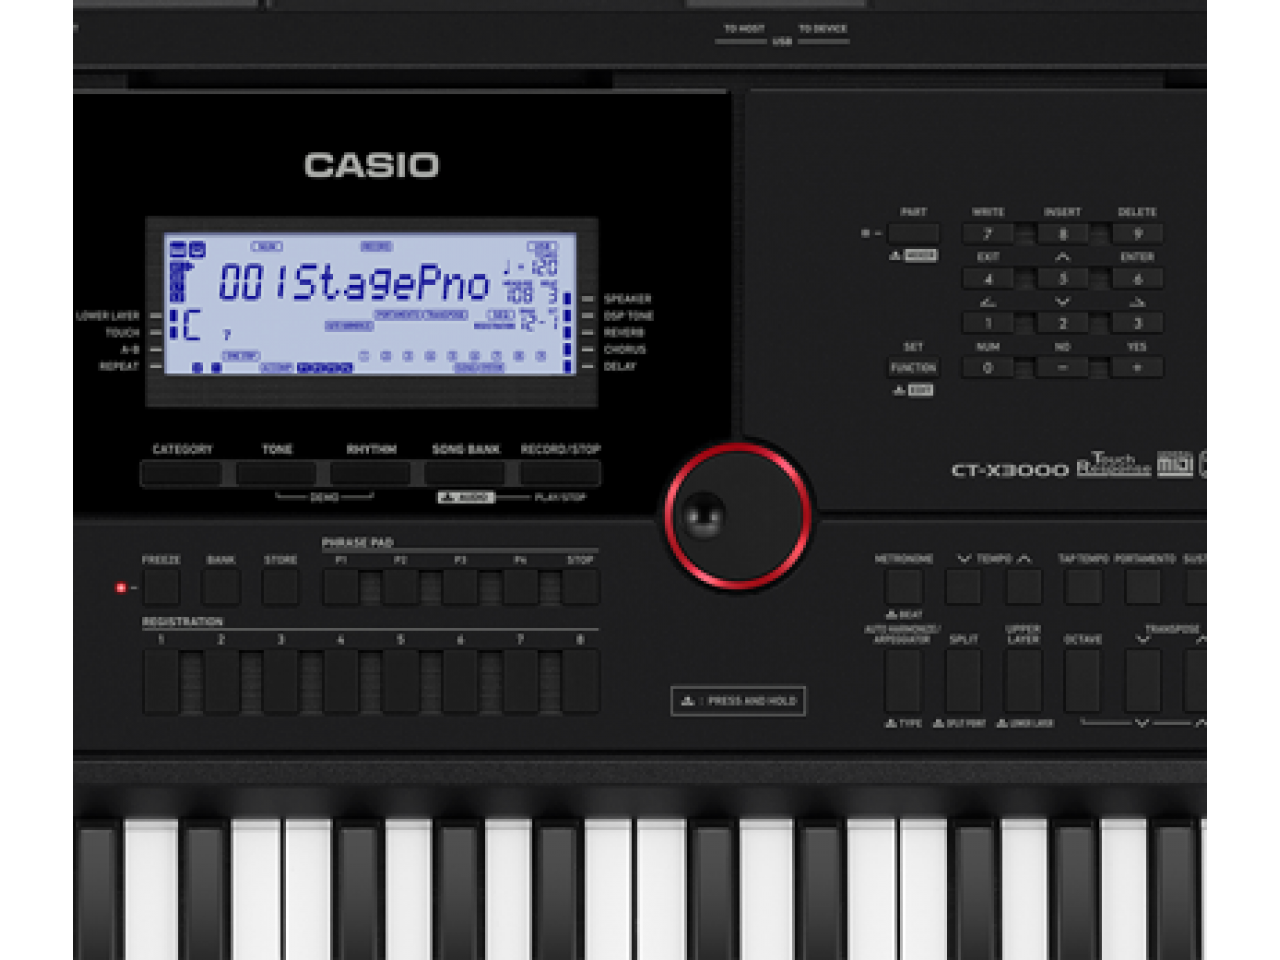Toggle the SPLIT button
The image size is (1280, 960).
coord(964,680)
